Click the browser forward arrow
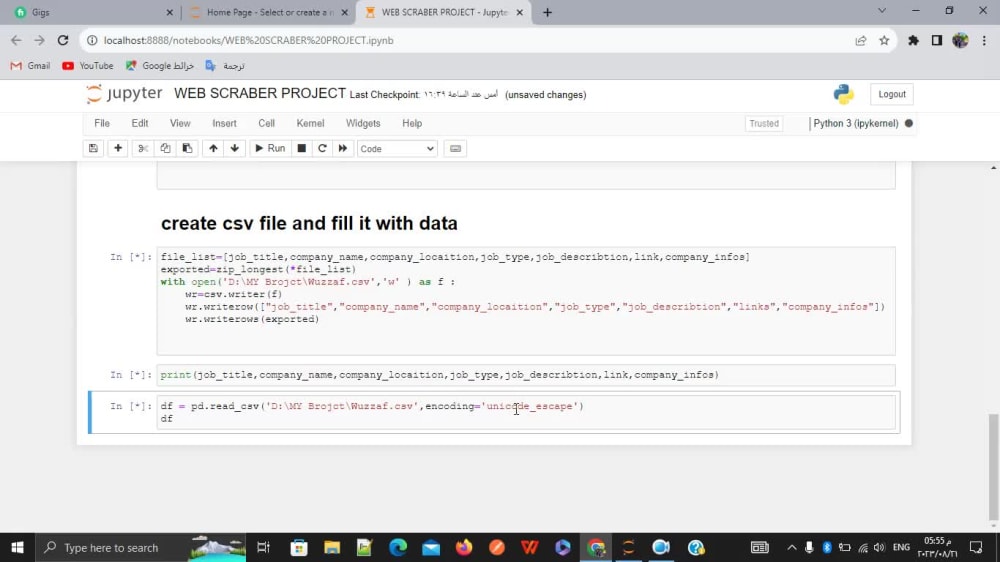The image size is (1000, 562). [40, 40]
